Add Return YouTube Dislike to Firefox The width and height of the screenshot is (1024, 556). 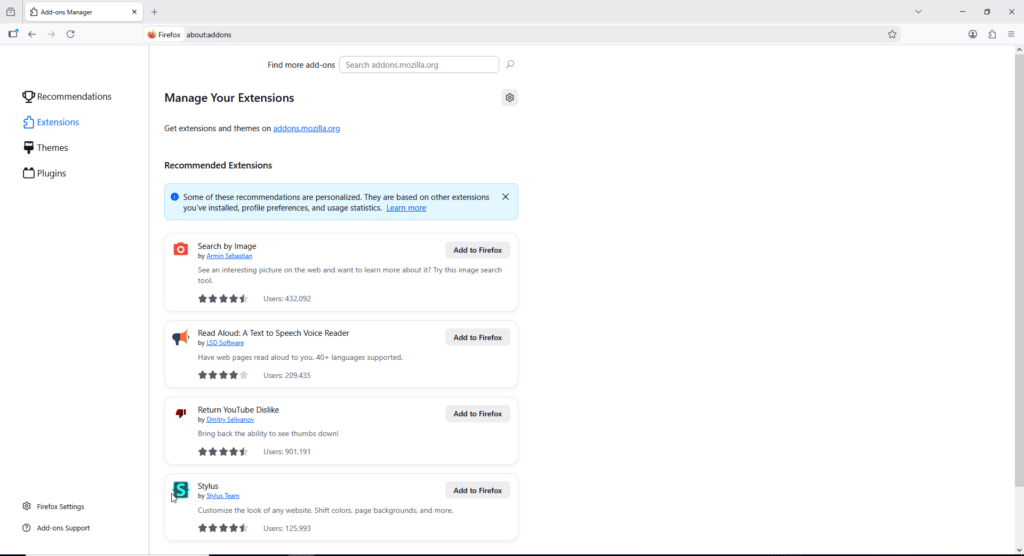click(477, 414)
